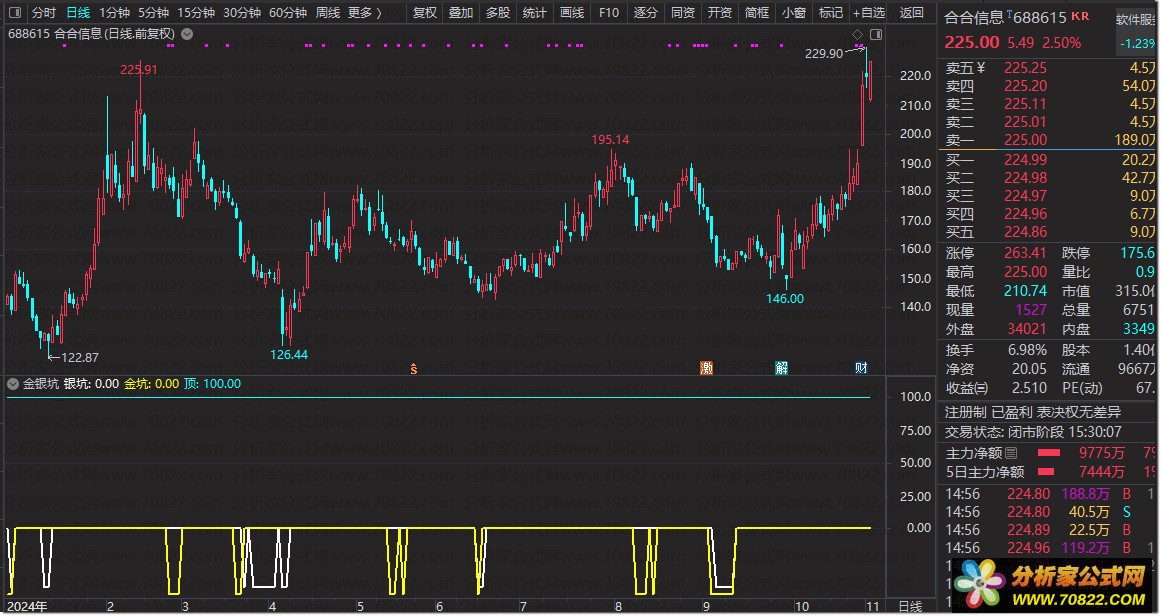Click the 收益(三) earnings label

(x=966, y=388)
